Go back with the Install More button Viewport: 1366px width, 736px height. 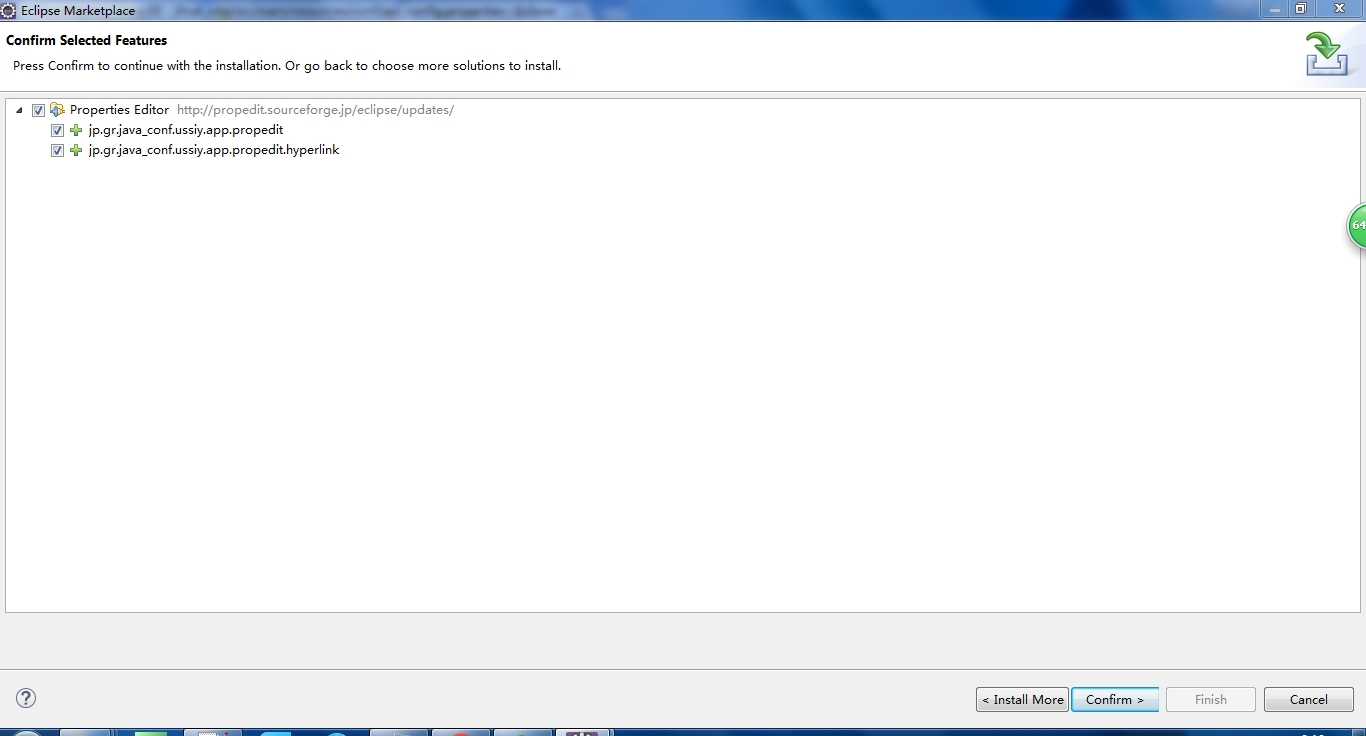tap(1022, 699)
